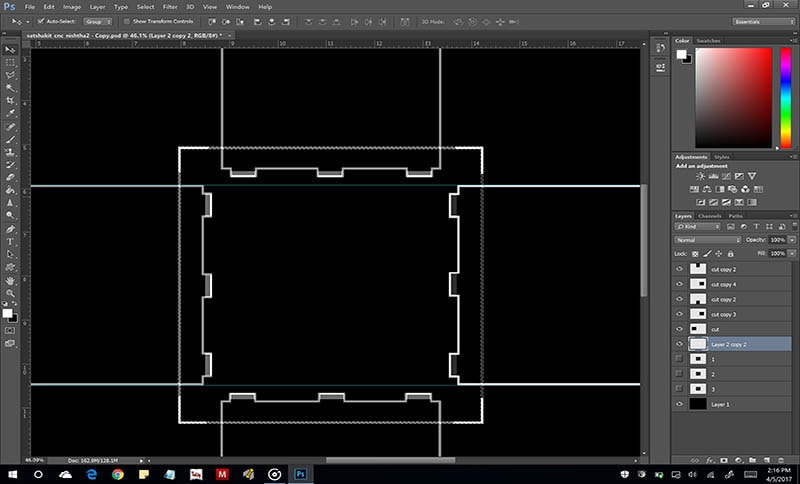
Task: Select the Magic Wand tool
Action: [10, 88]
